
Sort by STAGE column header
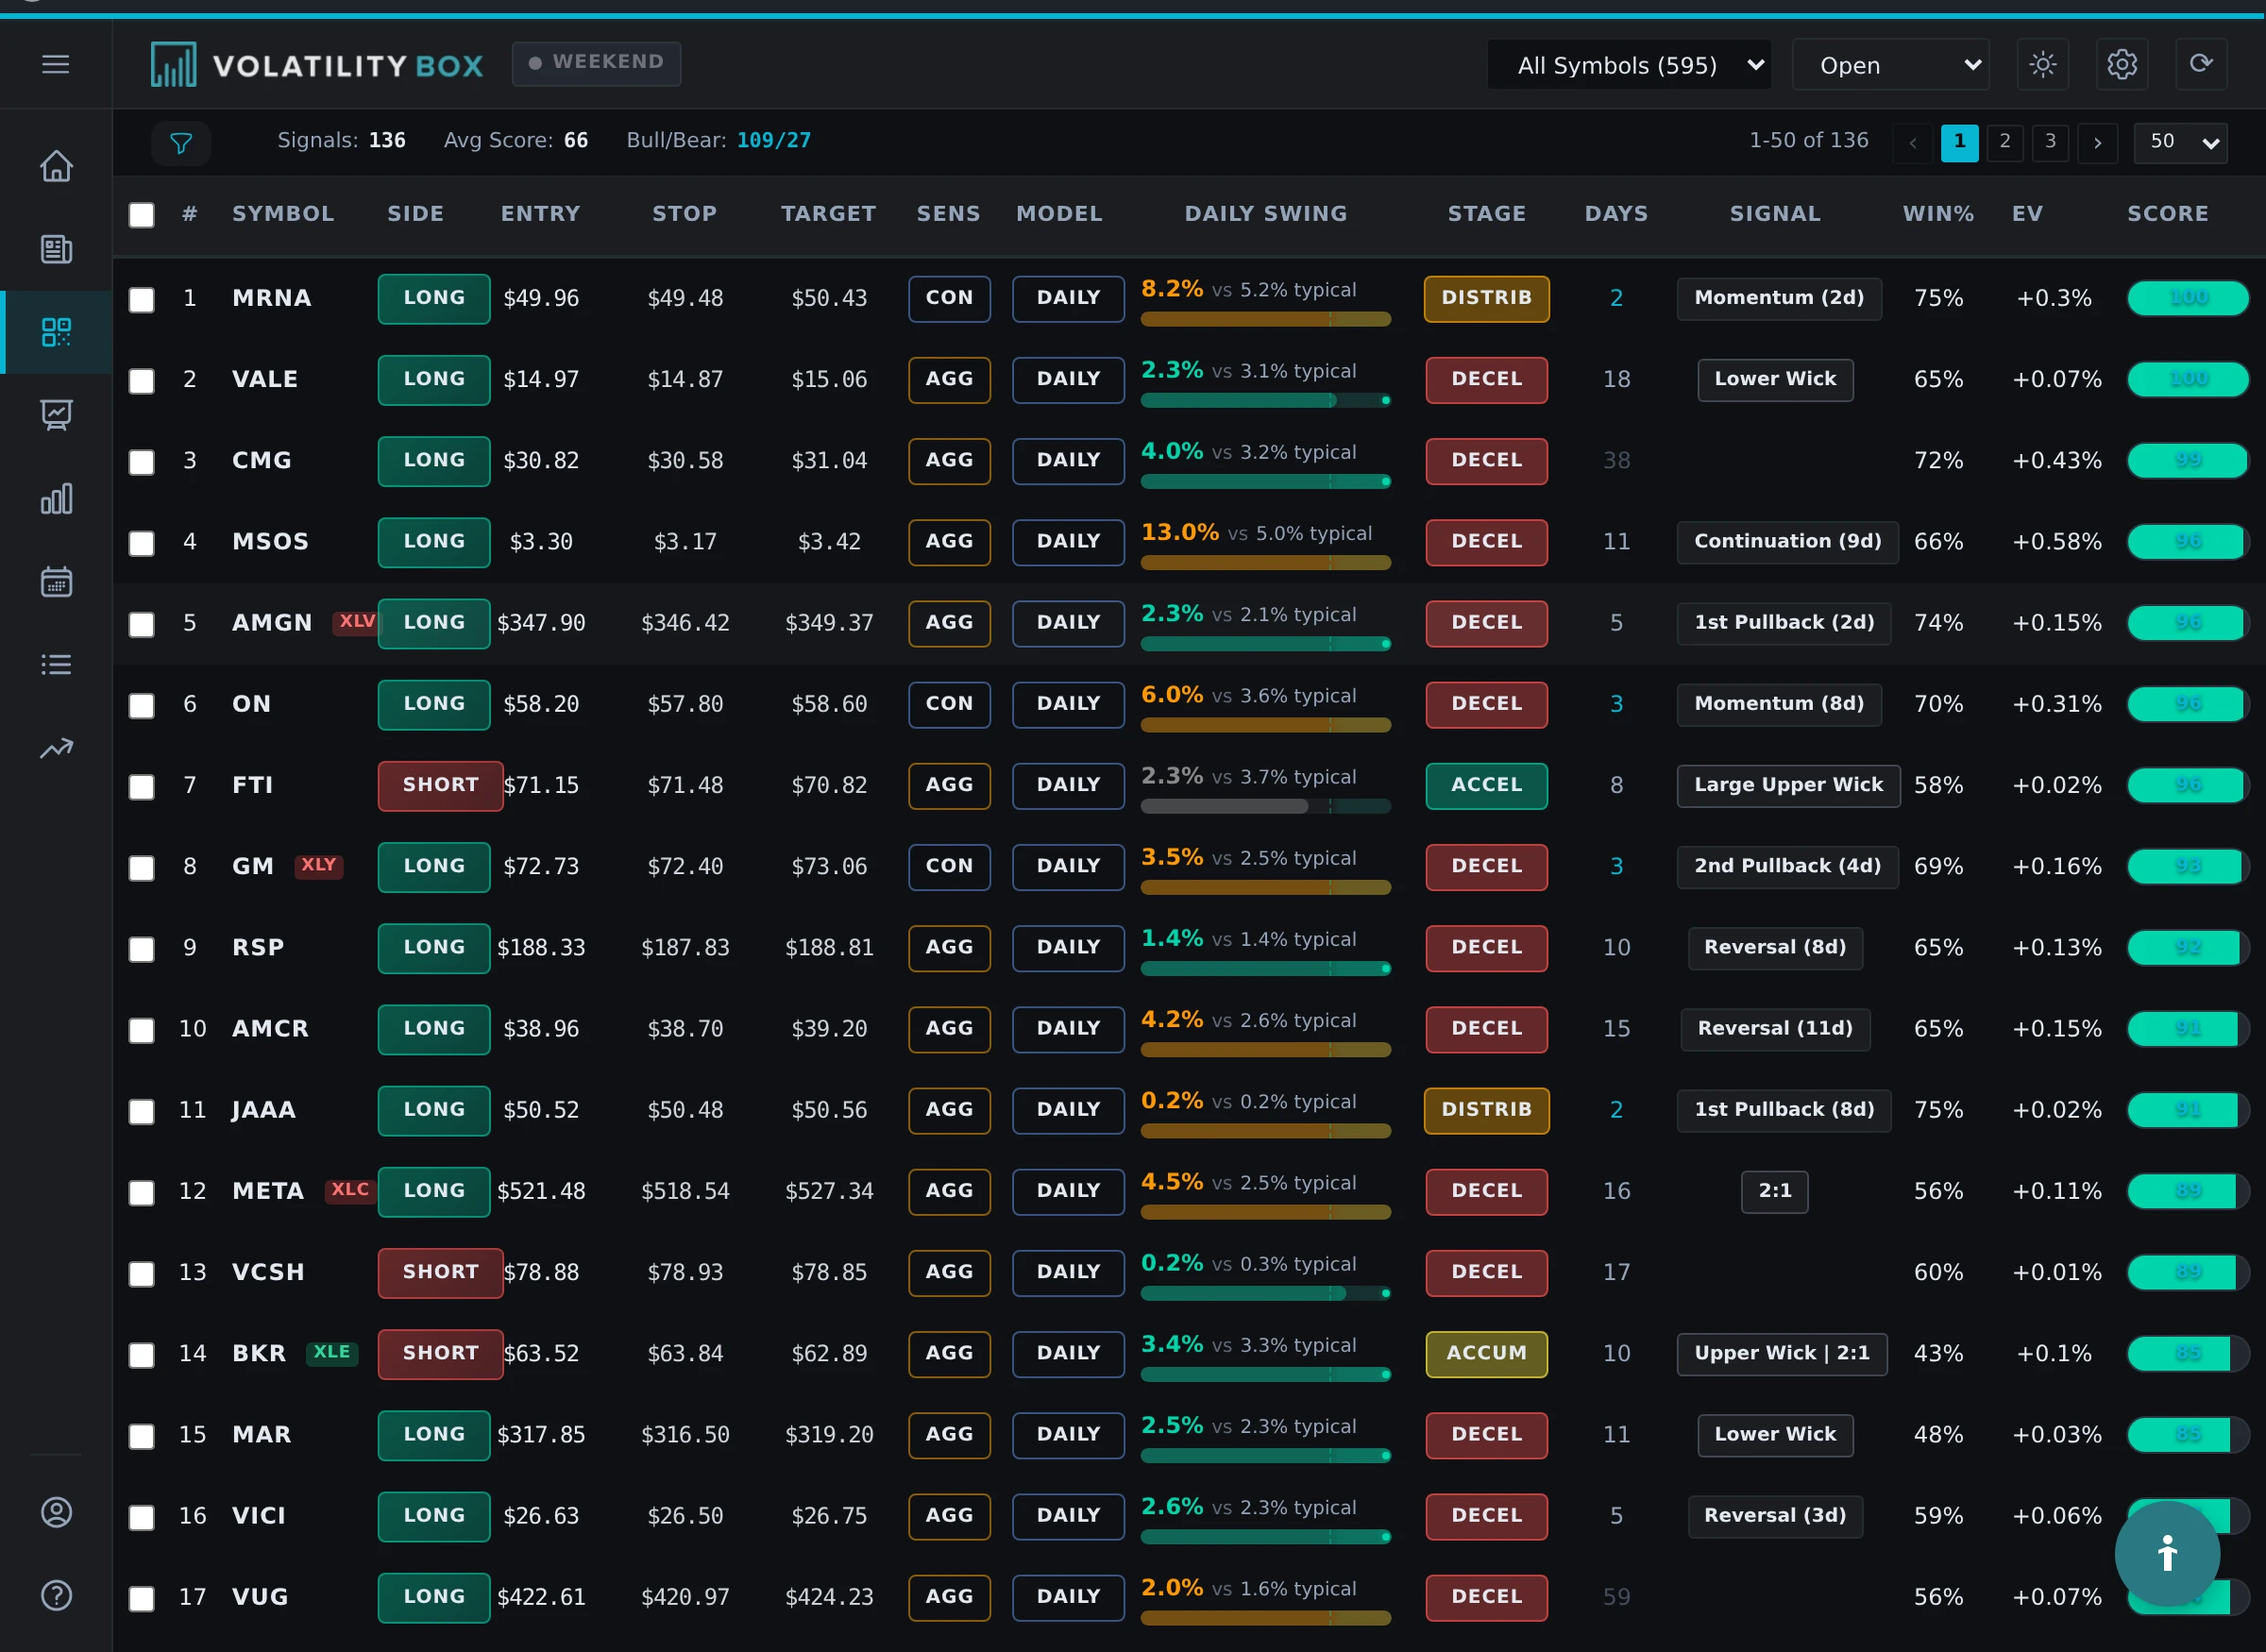click(1487, 214)
